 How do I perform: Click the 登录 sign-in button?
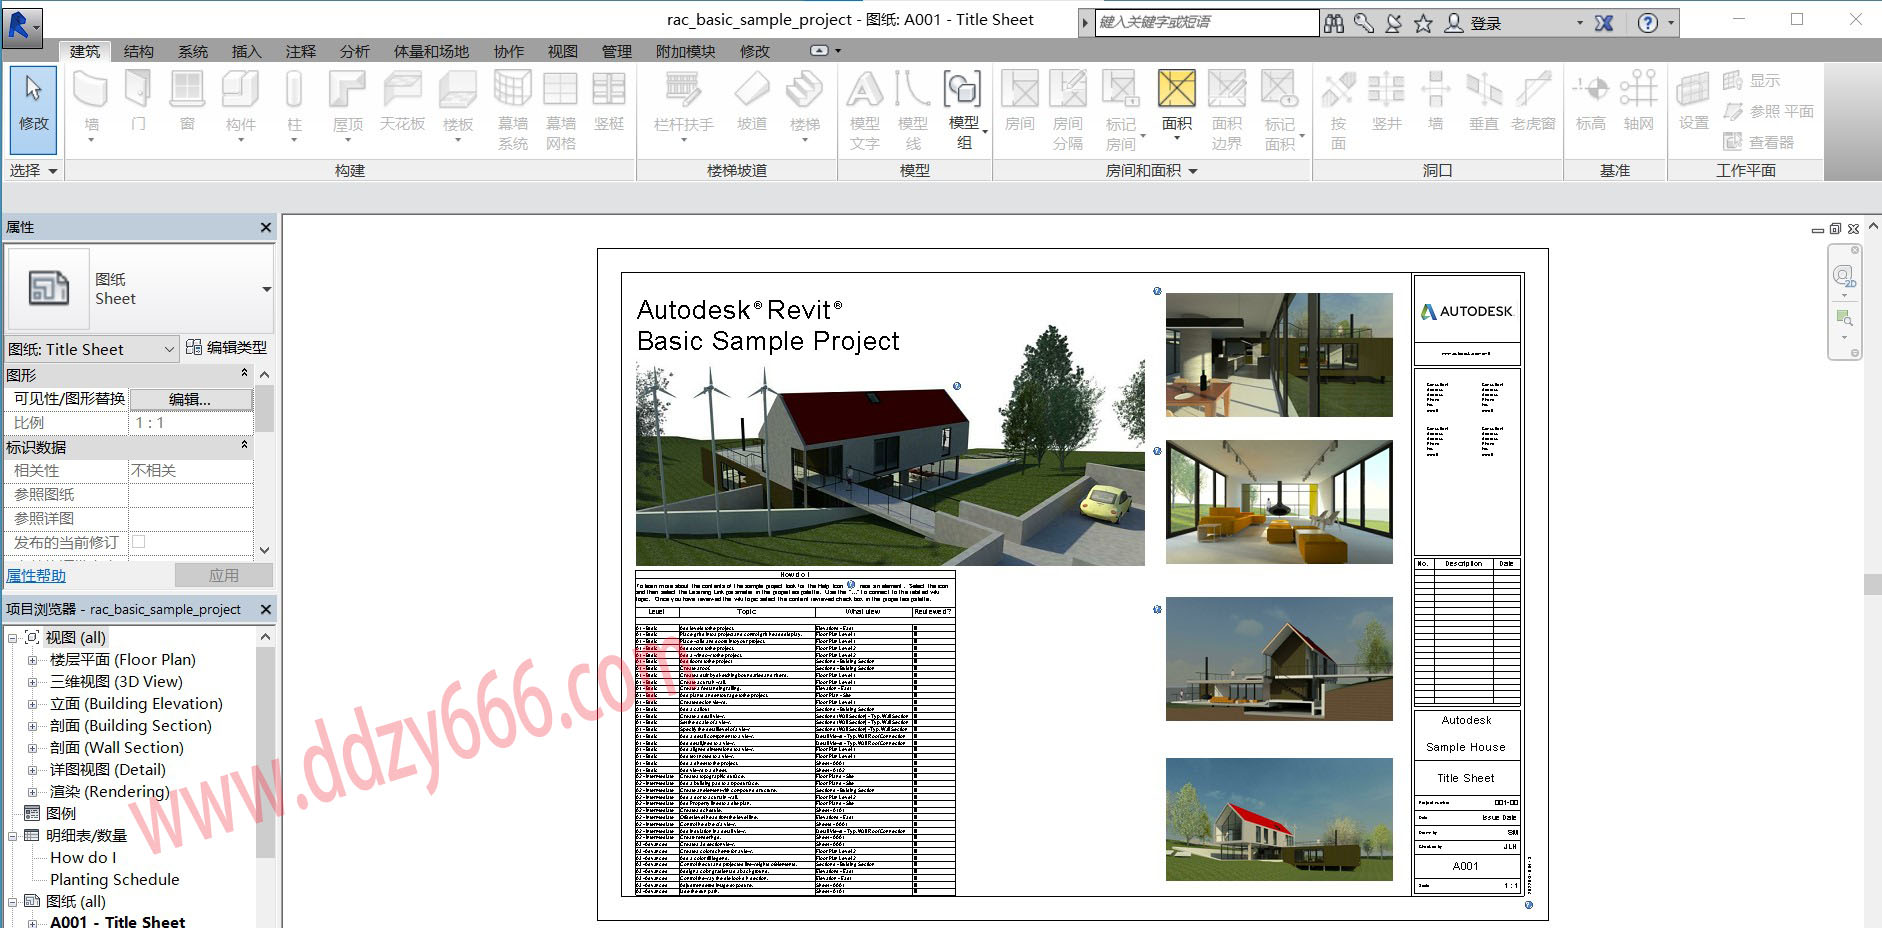coord(1474,23)
